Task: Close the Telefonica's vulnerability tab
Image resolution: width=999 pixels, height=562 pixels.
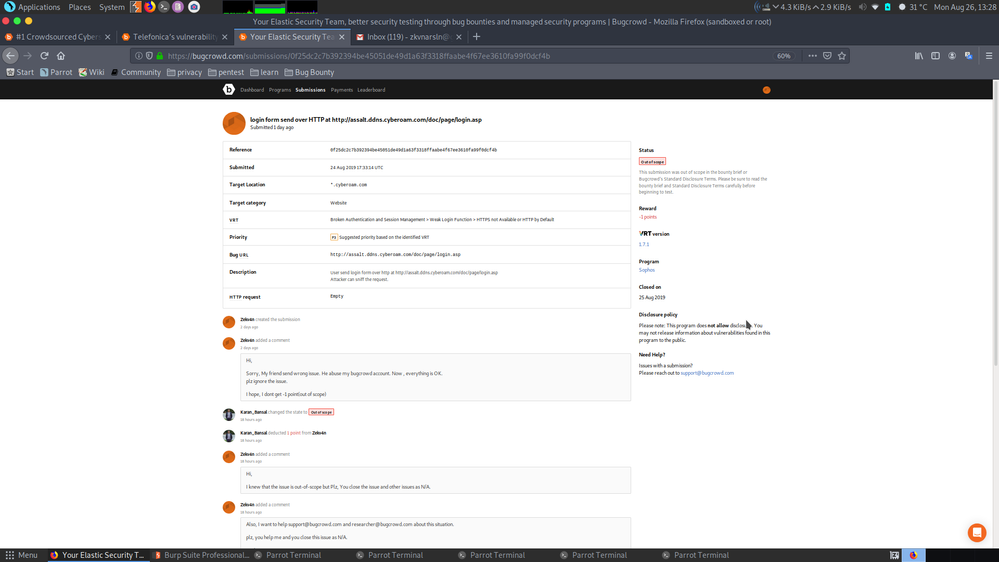Action: (x=224, y=37)
